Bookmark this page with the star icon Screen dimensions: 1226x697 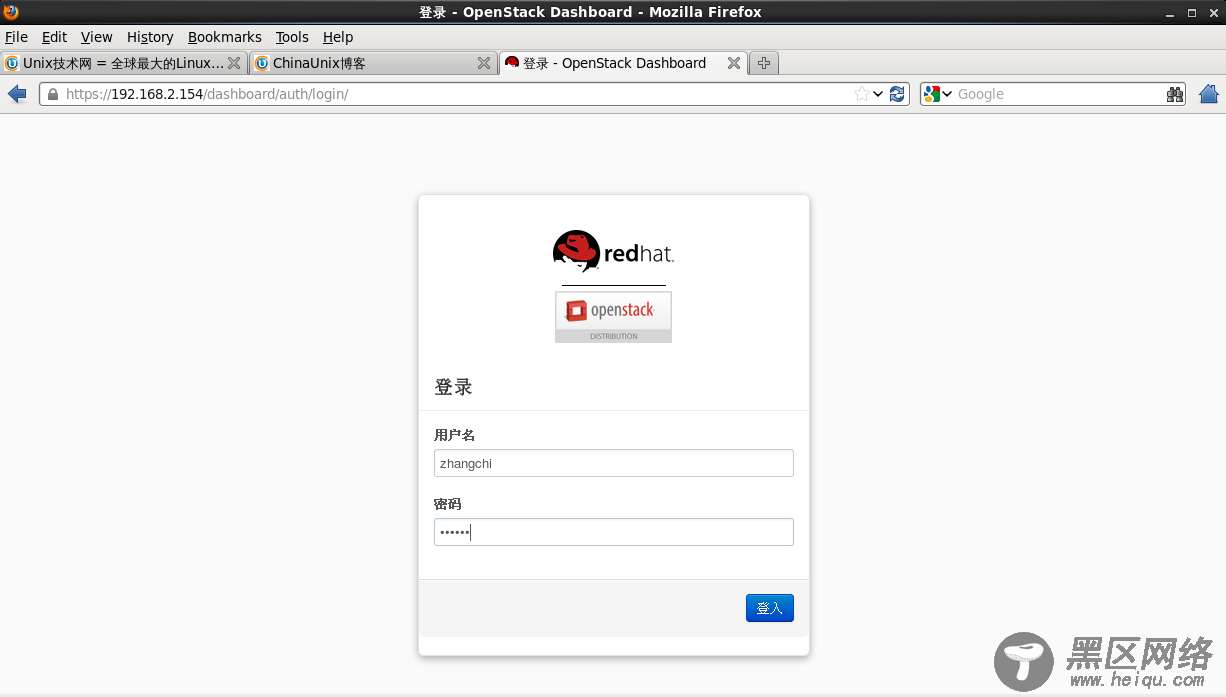[861, 94]
